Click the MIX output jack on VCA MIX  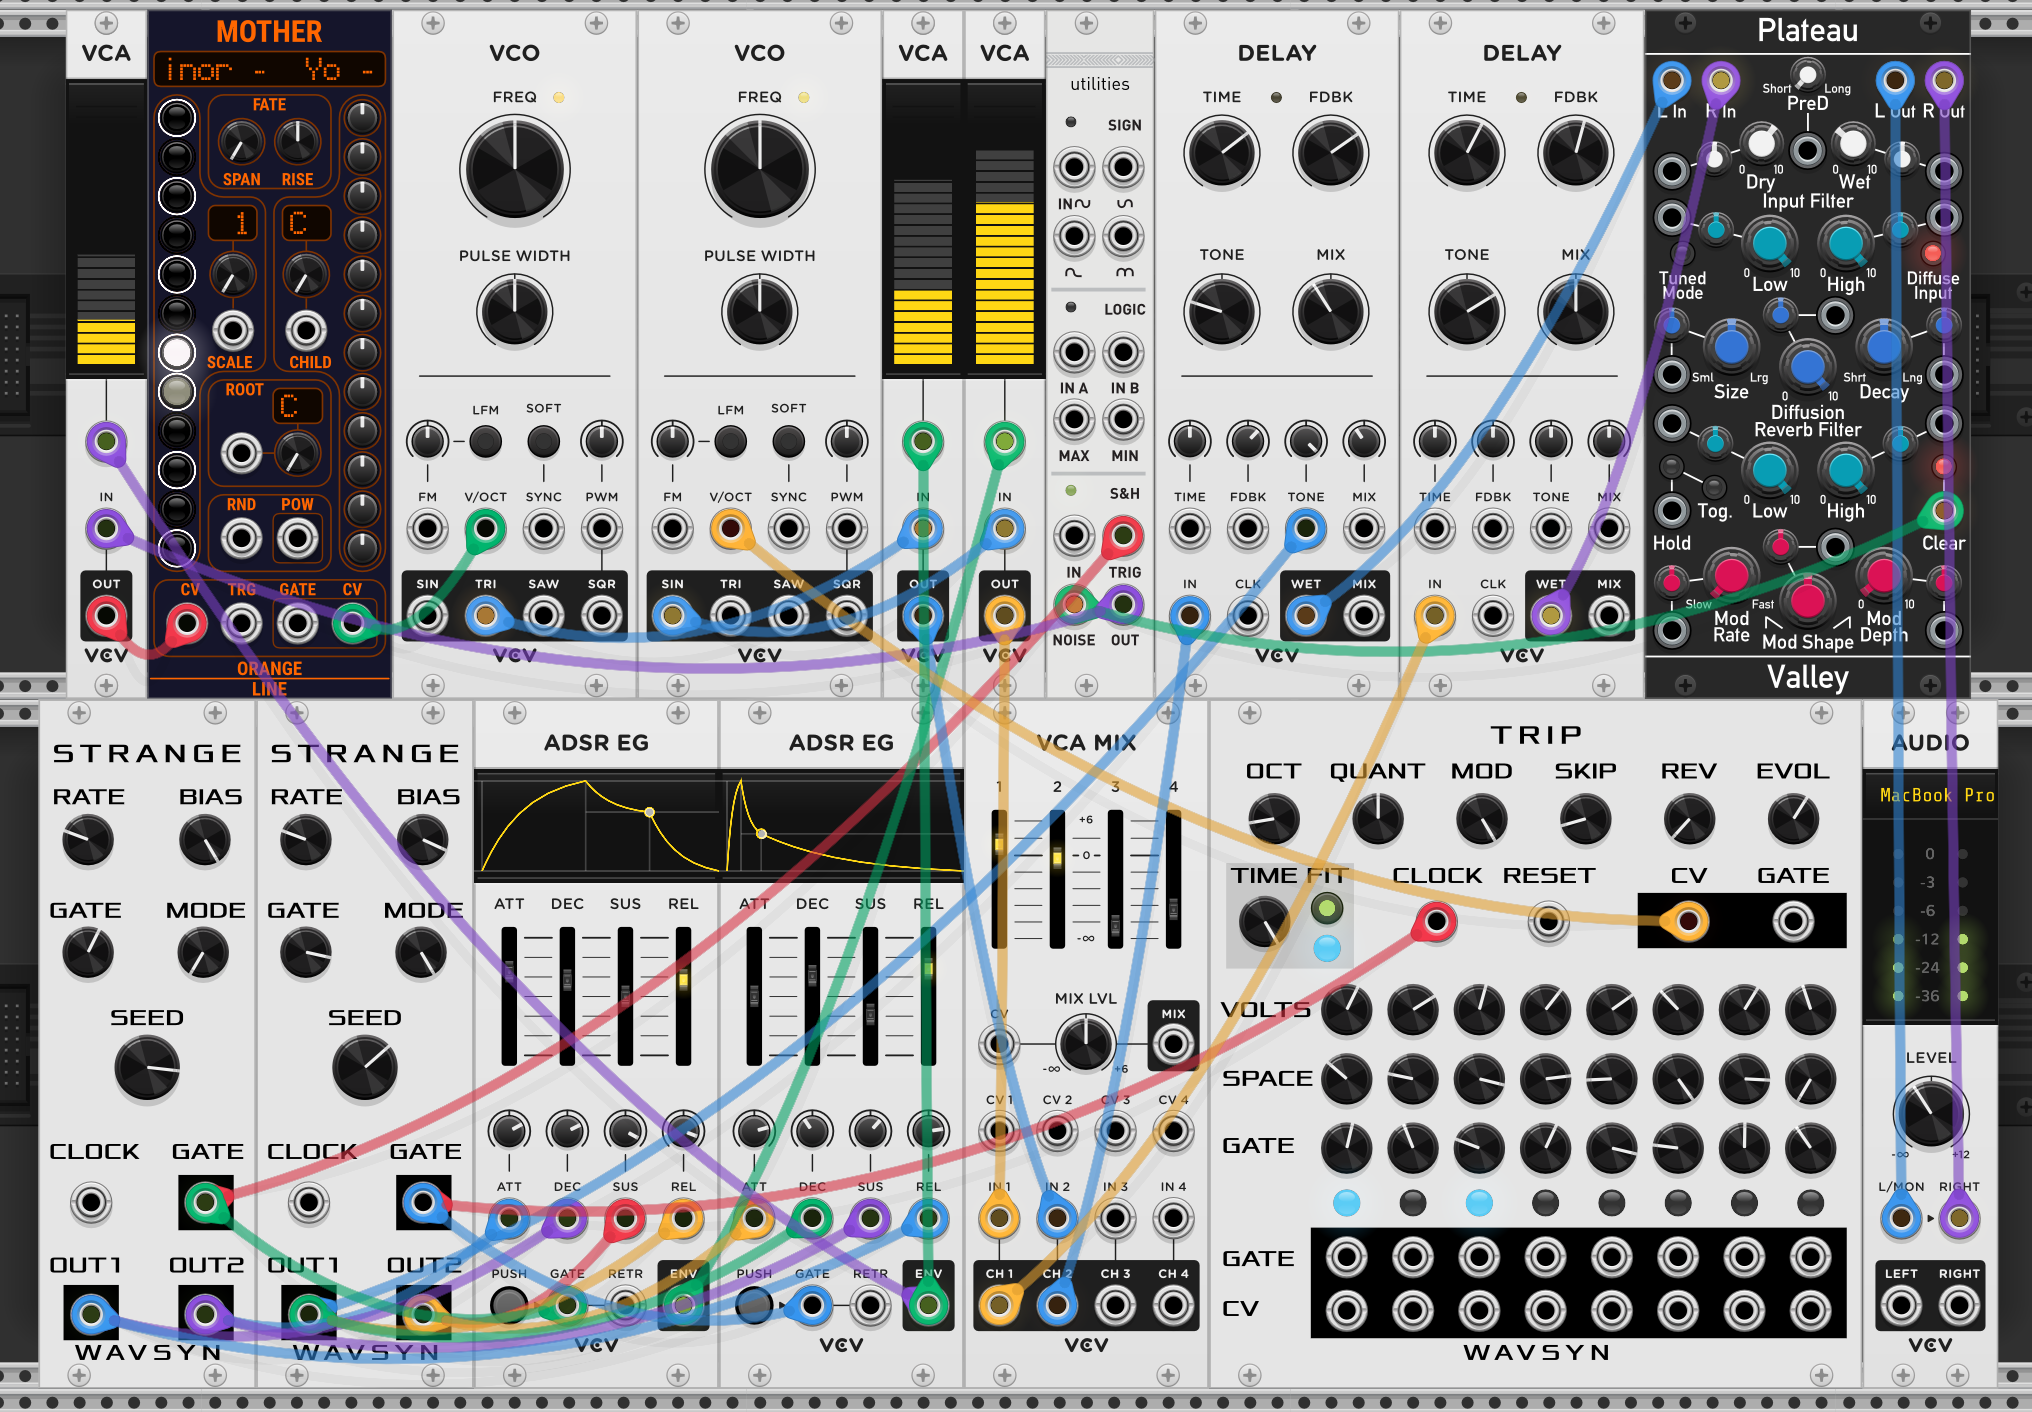point(1173,1044)
